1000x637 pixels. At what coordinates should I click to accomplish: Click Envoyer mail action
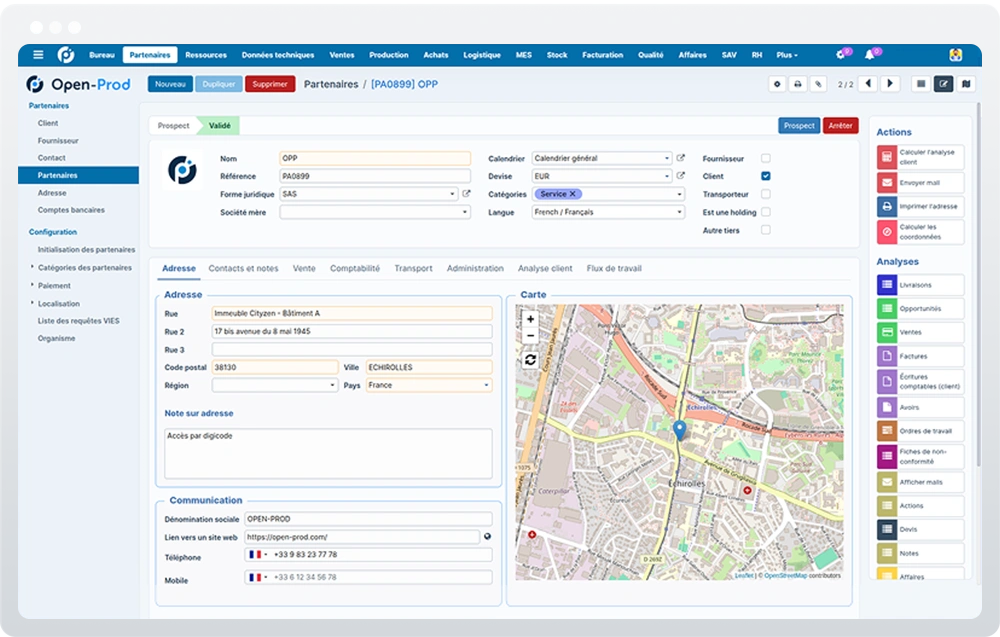920,183
